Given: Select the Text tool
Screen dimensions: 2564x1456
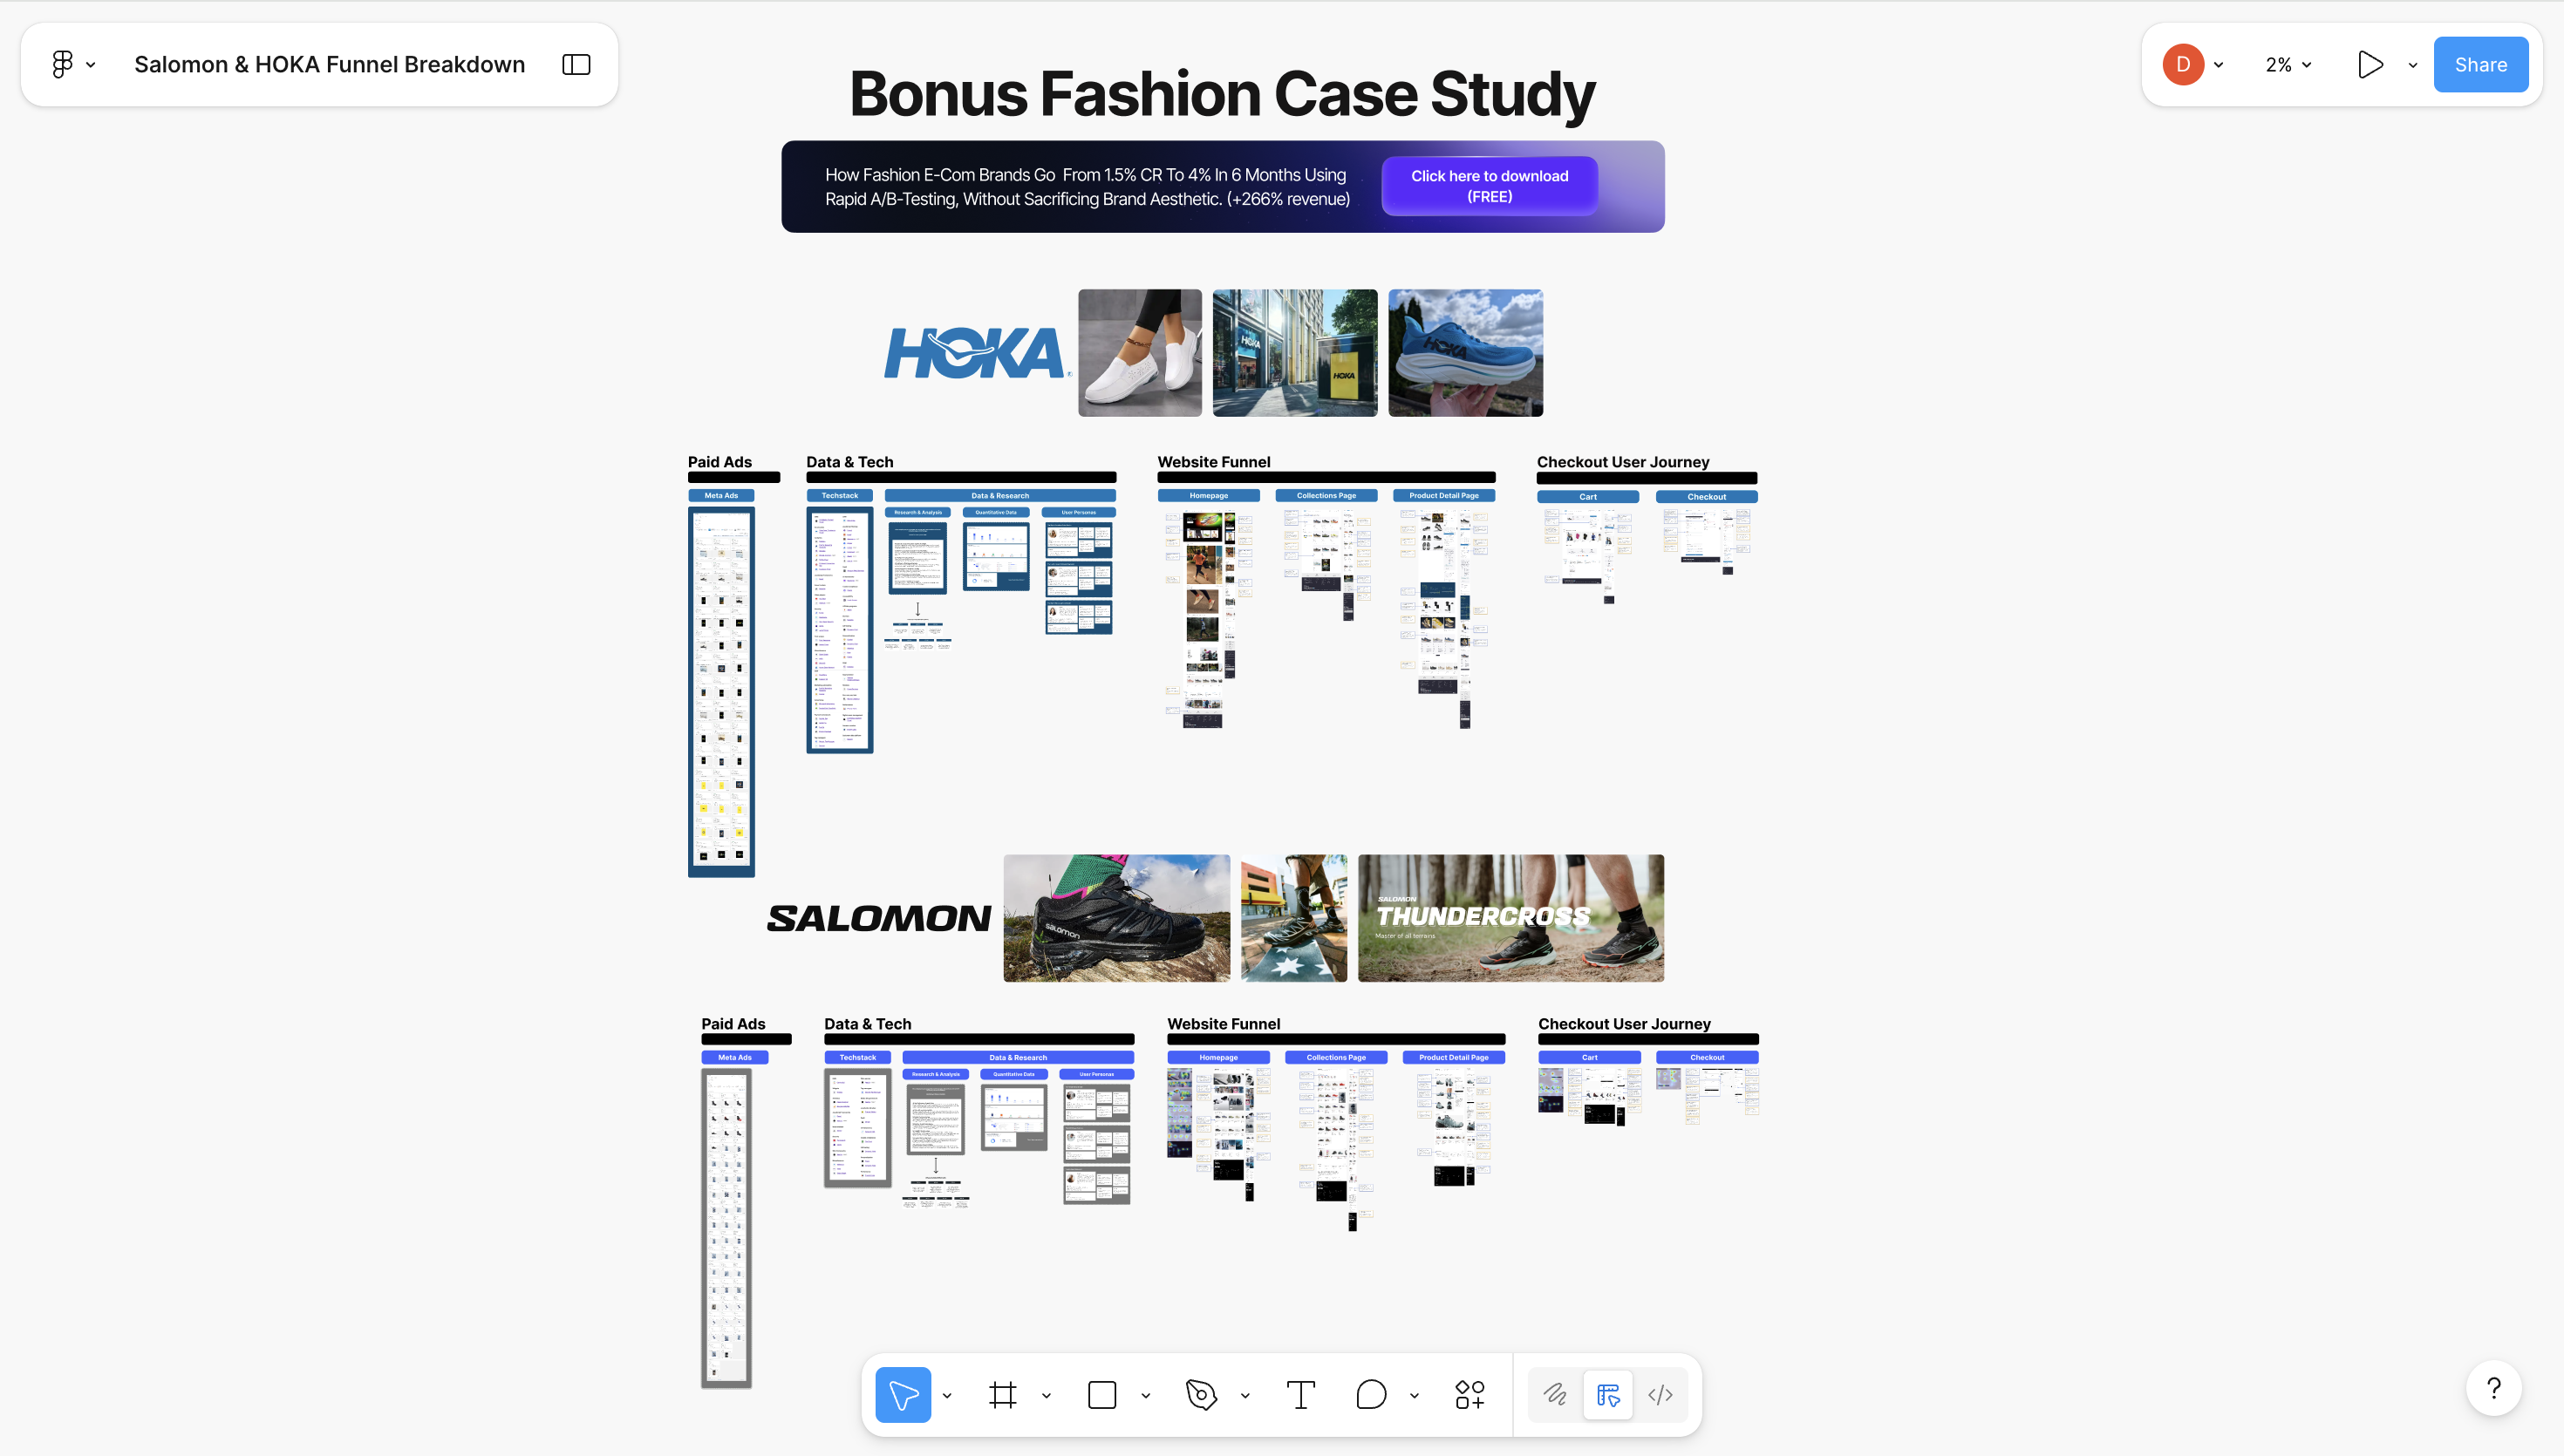Looking at the screenshot, I should pyautogui.click(x=1300, y=1394).
